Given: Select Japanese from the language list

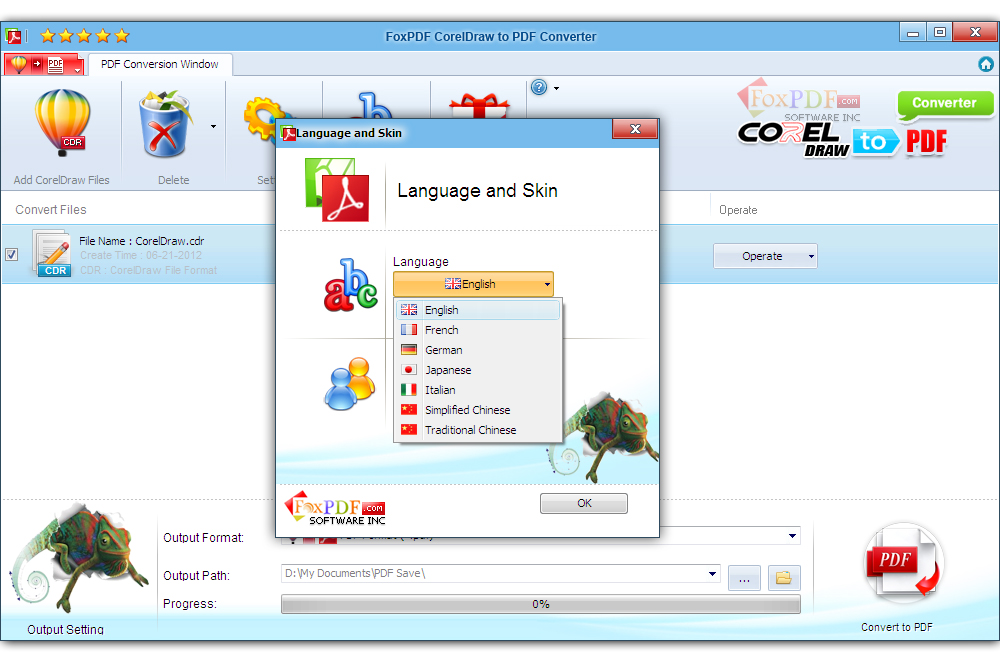Looking at the screenshot, I should pos(478,370).
